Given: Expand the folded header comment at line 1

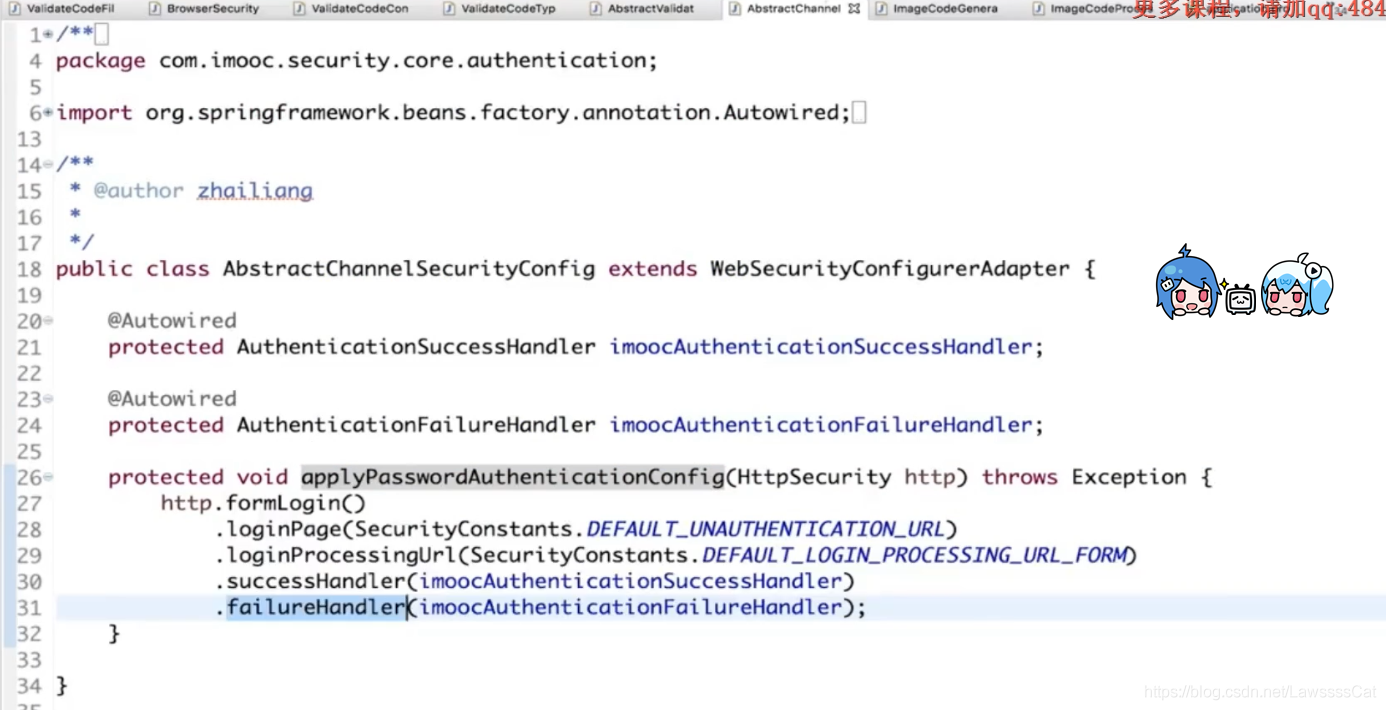Looking at the screenshot, I should coord(48,35).
